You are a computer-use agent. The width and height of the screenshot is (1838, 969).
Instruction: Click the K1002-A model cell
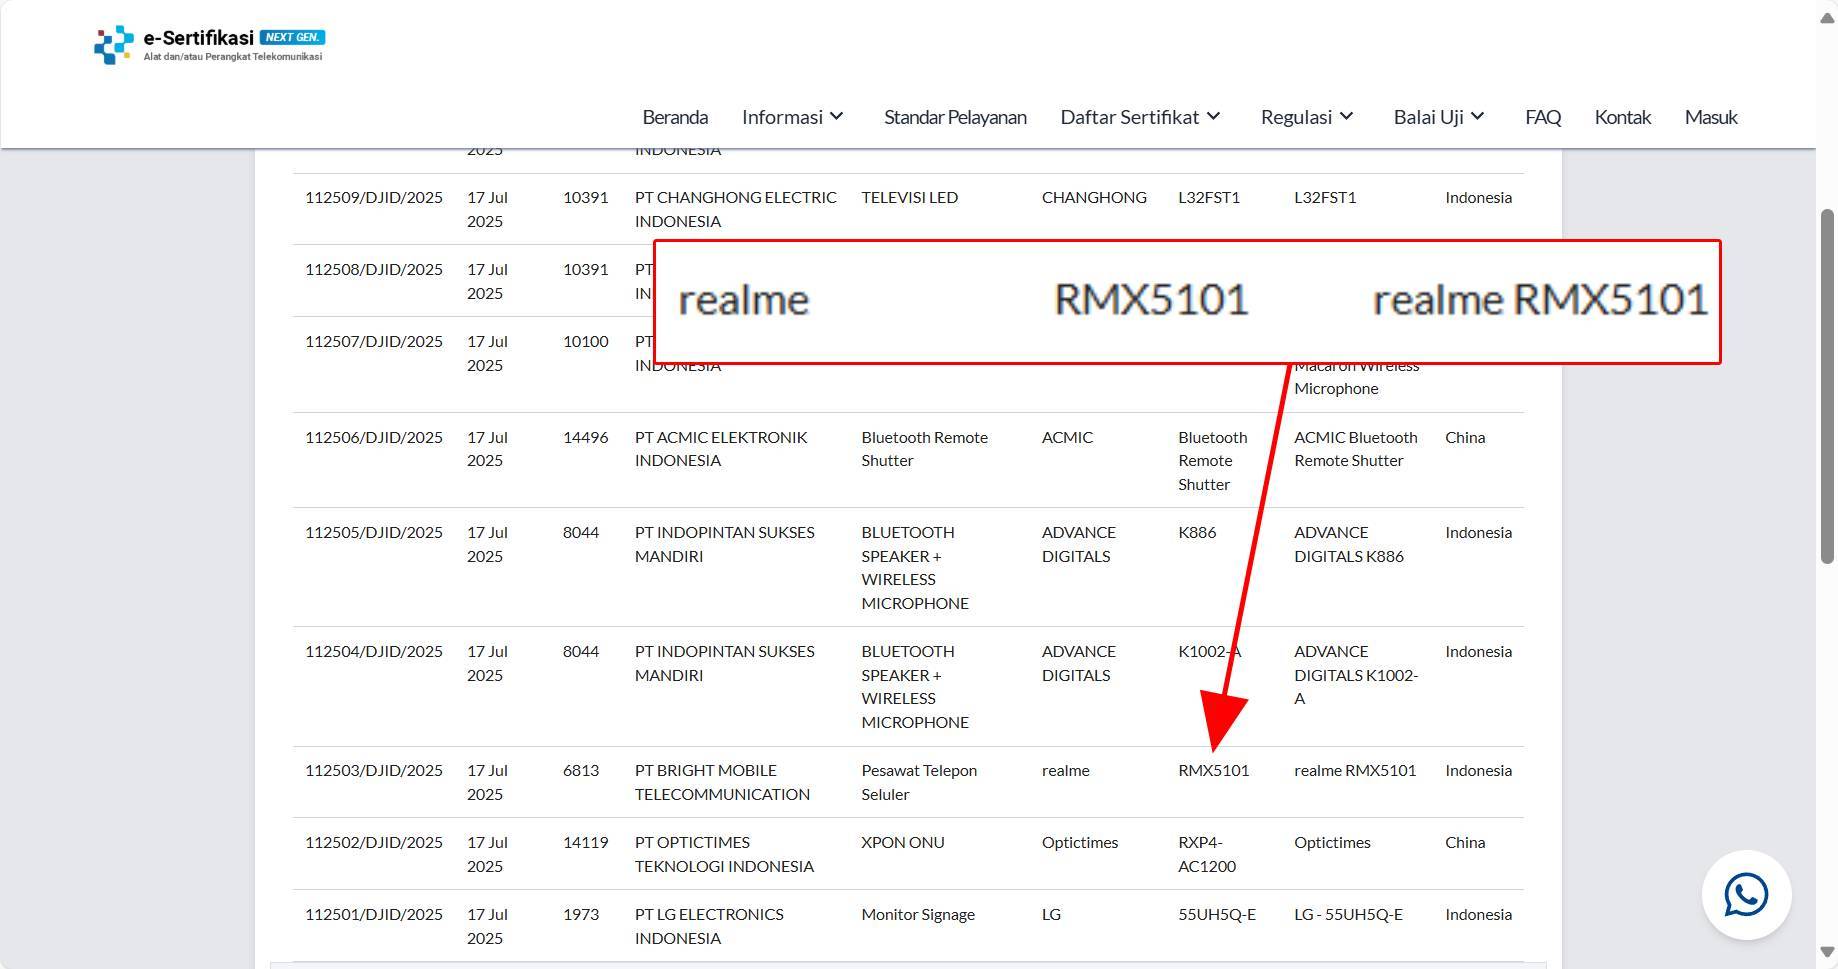coord(1210,651)
